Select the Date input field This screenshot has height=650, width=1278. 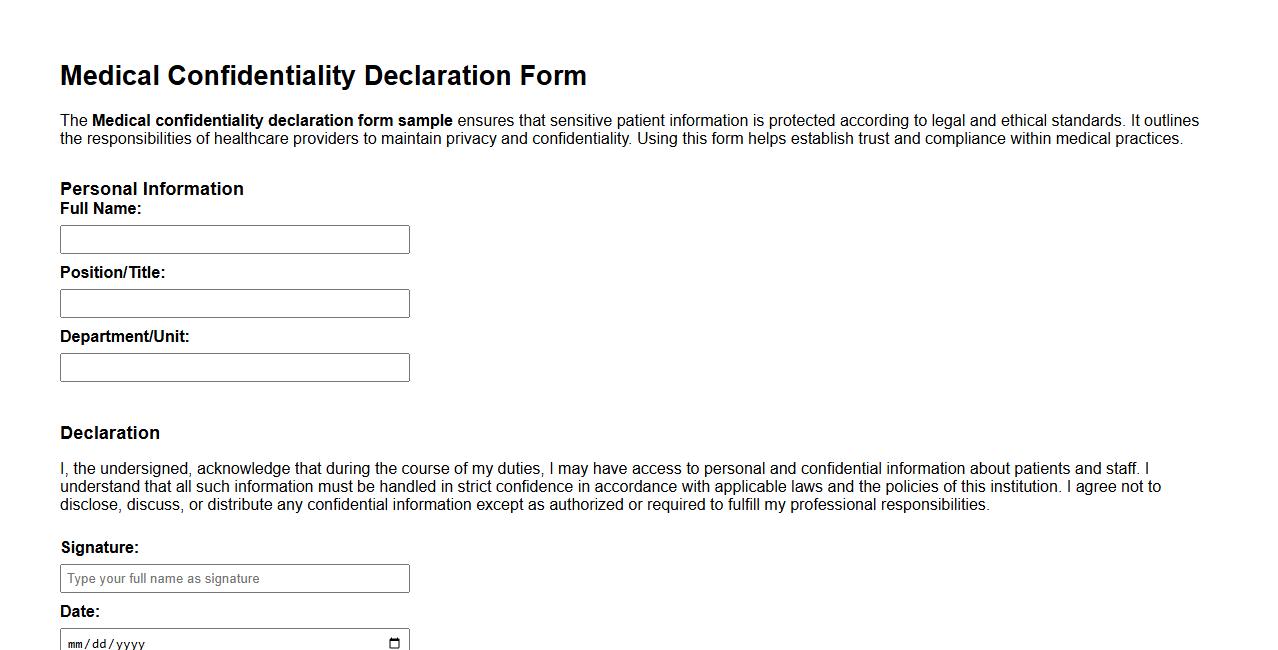pos(235,641)
